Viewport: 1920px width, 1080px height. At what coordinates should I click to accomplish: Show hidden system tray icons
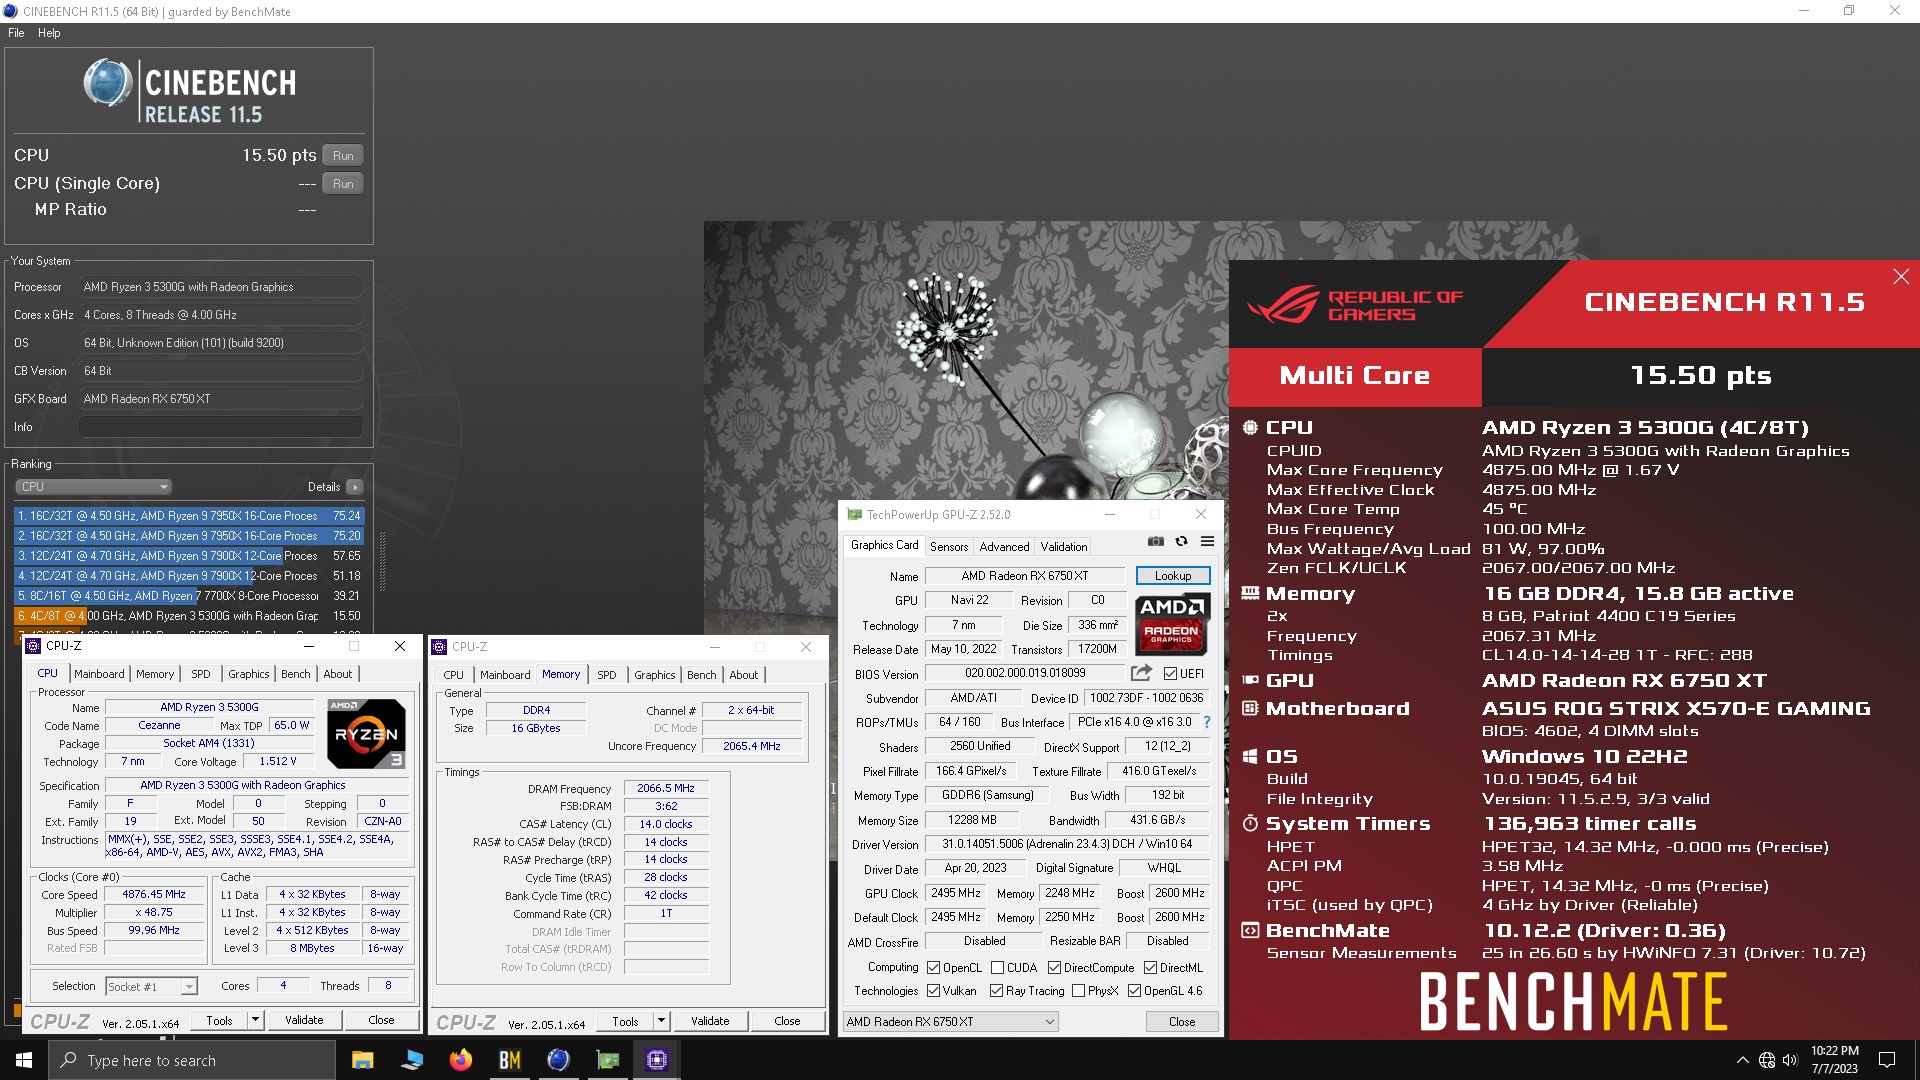(x=1743, y=1060)
